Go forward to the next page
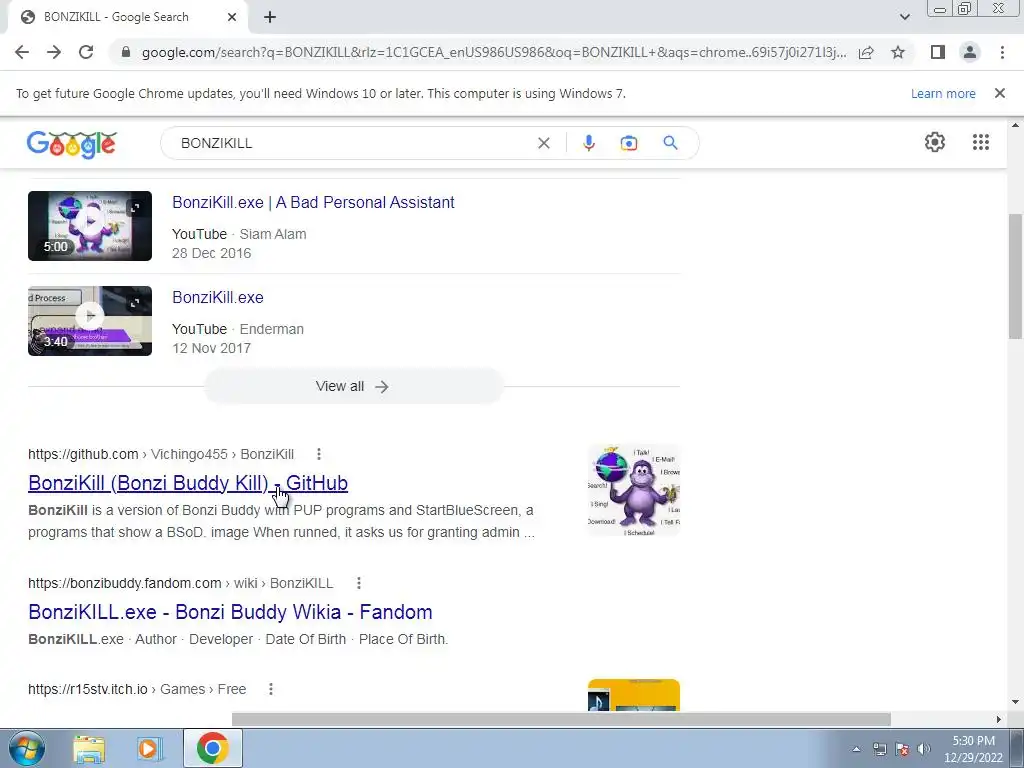Screen dimensions: 1024x768 [x=54, y=52]
